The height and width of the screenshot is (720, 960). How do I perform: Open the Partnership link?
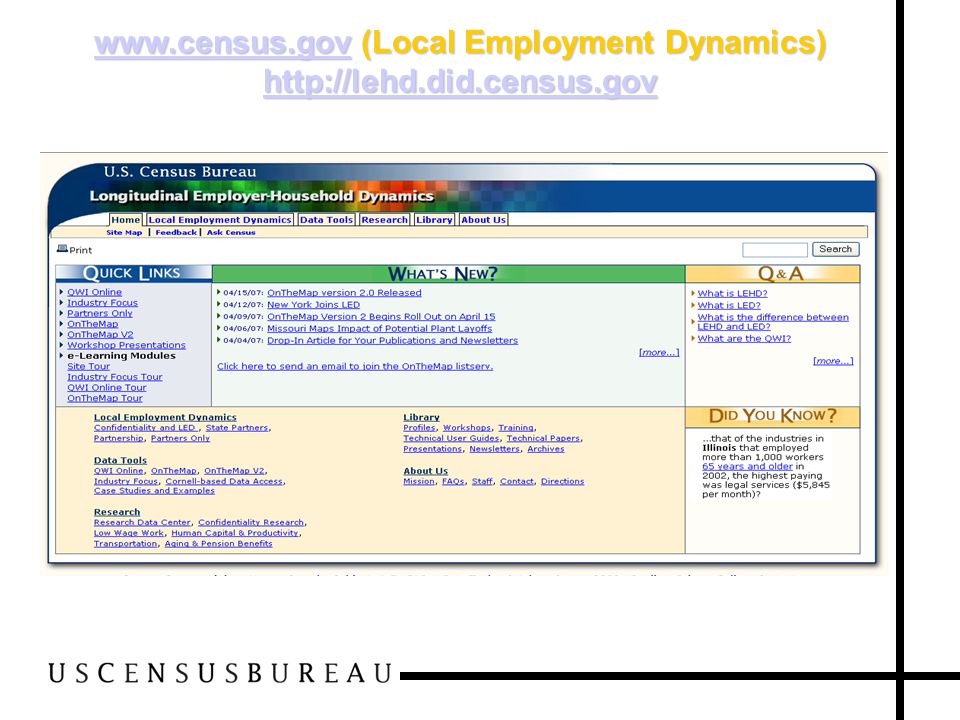click(x=118, y=438)
